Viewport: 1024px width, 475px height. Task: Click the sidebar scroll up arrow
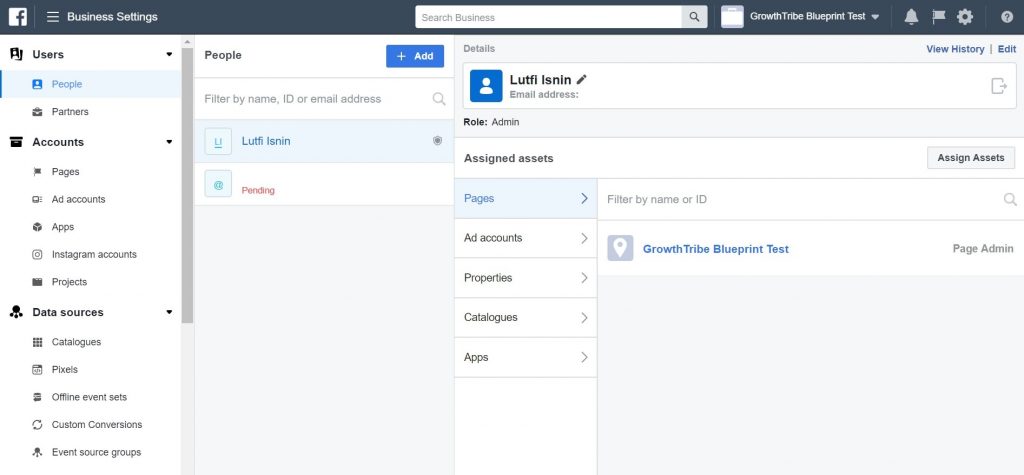187,42
